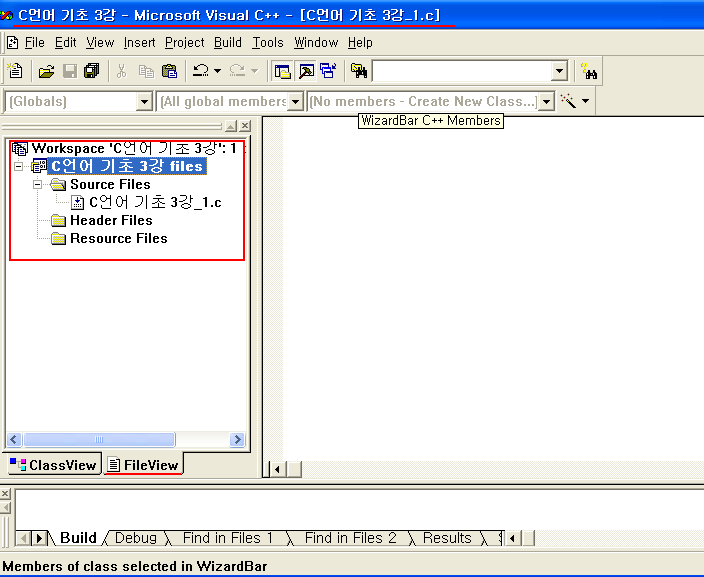Click the workspace horizontal scrollbar thumb
The image size is (704, 577).
point(99,439)
